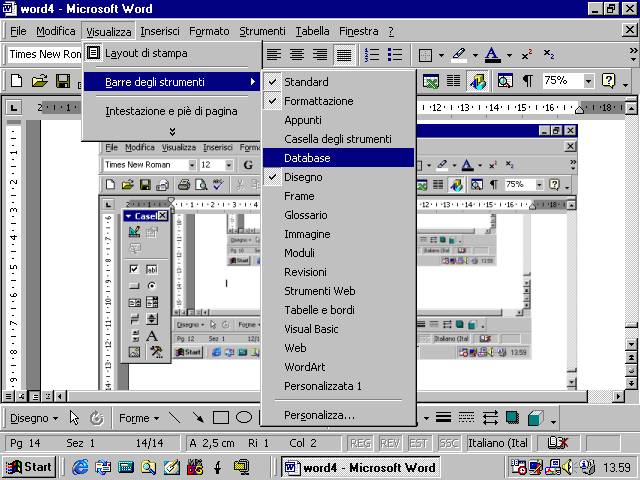Click the highlighter pen icon
Image resolution: width=640 pixels, height=480 pixels.
(459, 55)
